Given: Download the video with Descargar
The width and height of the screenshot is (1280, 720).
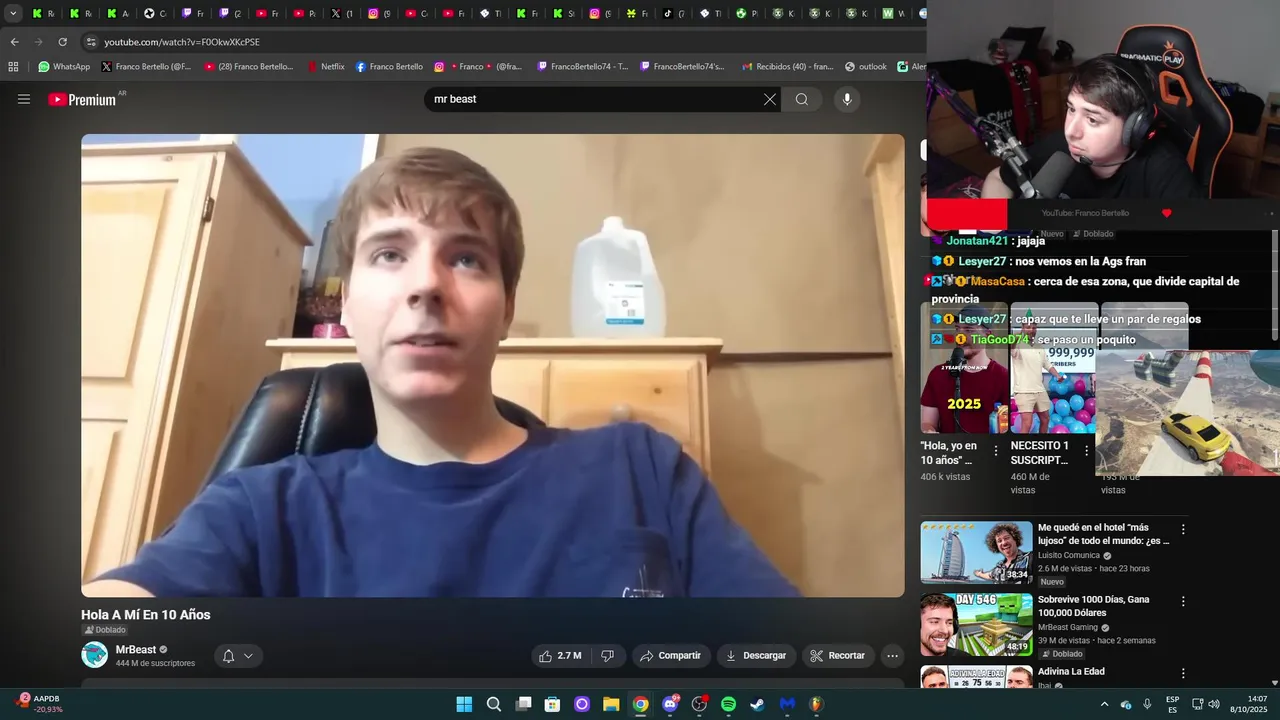Looking at the screenshot, I should tap(756, 656).
